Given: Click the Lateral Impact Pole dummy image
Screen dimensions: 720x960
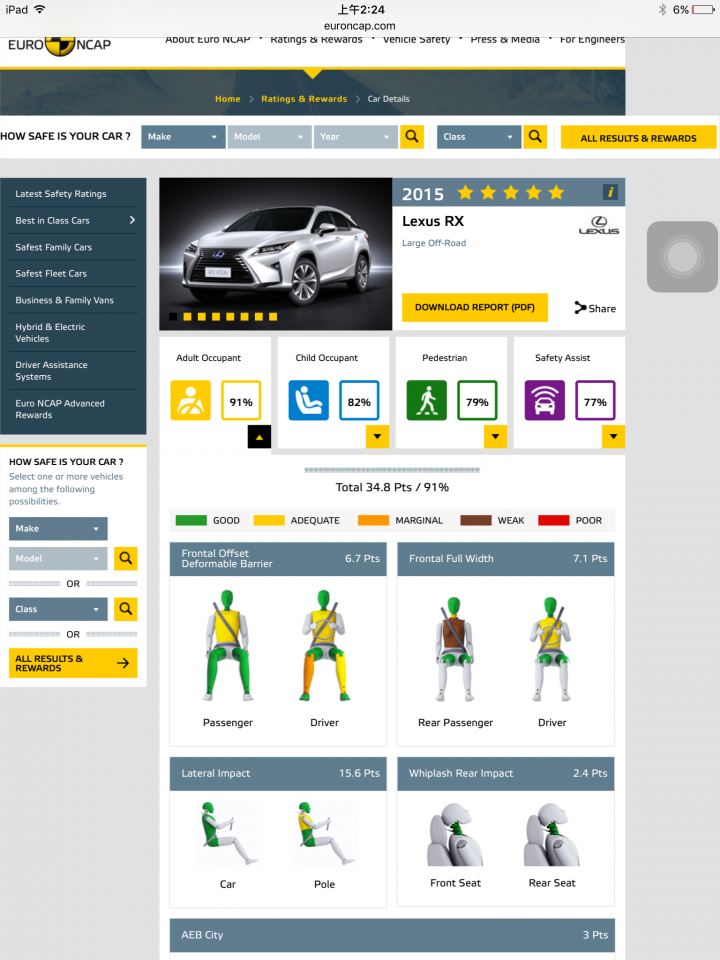Looking at the screenshot, I should 324,833.
